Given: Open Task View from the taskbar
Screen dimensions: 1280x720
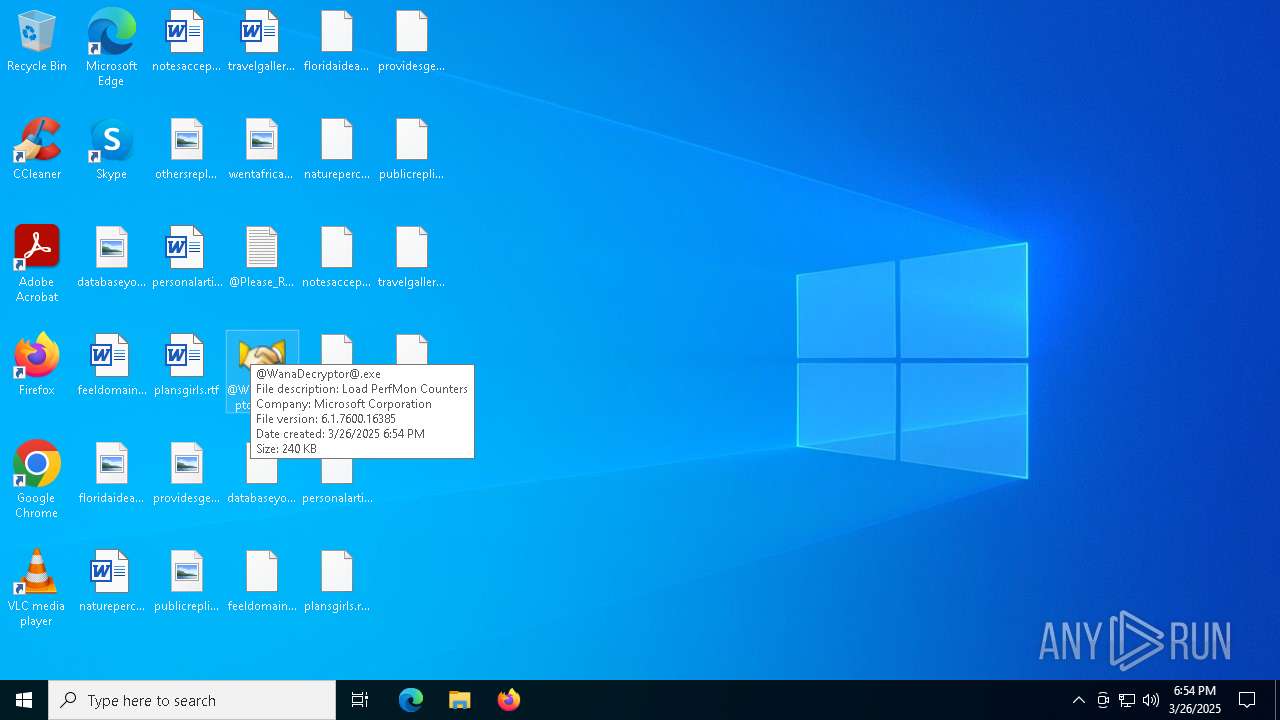Looking at the screenshot, I should tap(360, 700).
